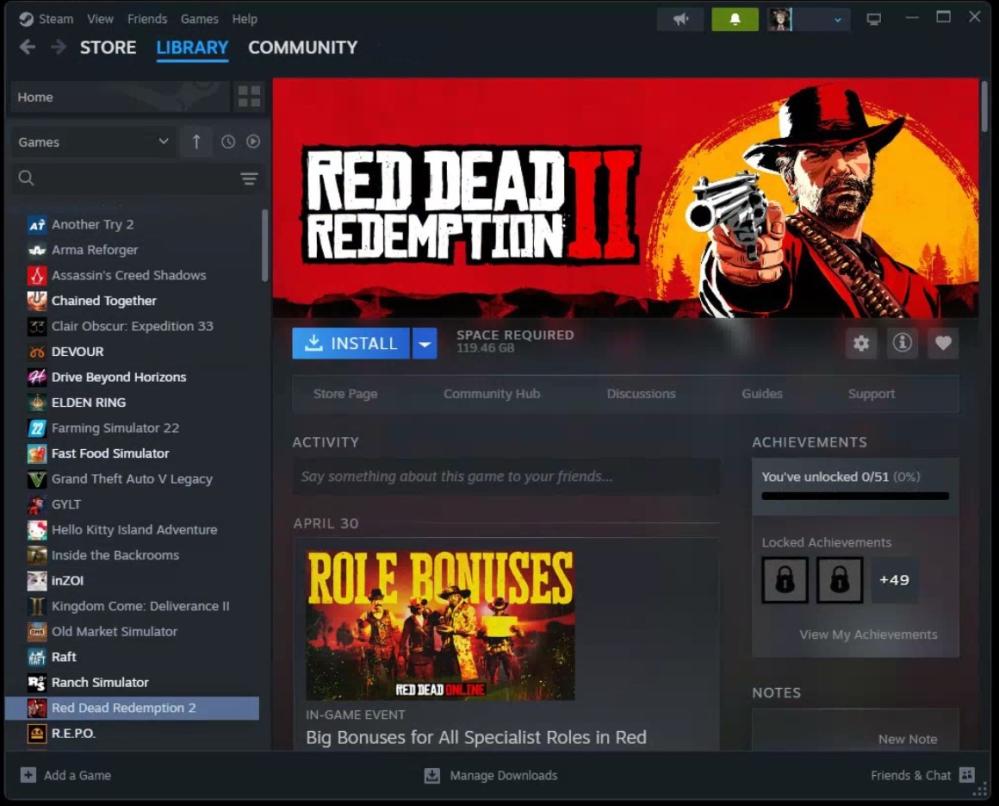Click the second locked achievement icon
Screen dimensions: 999x806
(x=840, y=580)
